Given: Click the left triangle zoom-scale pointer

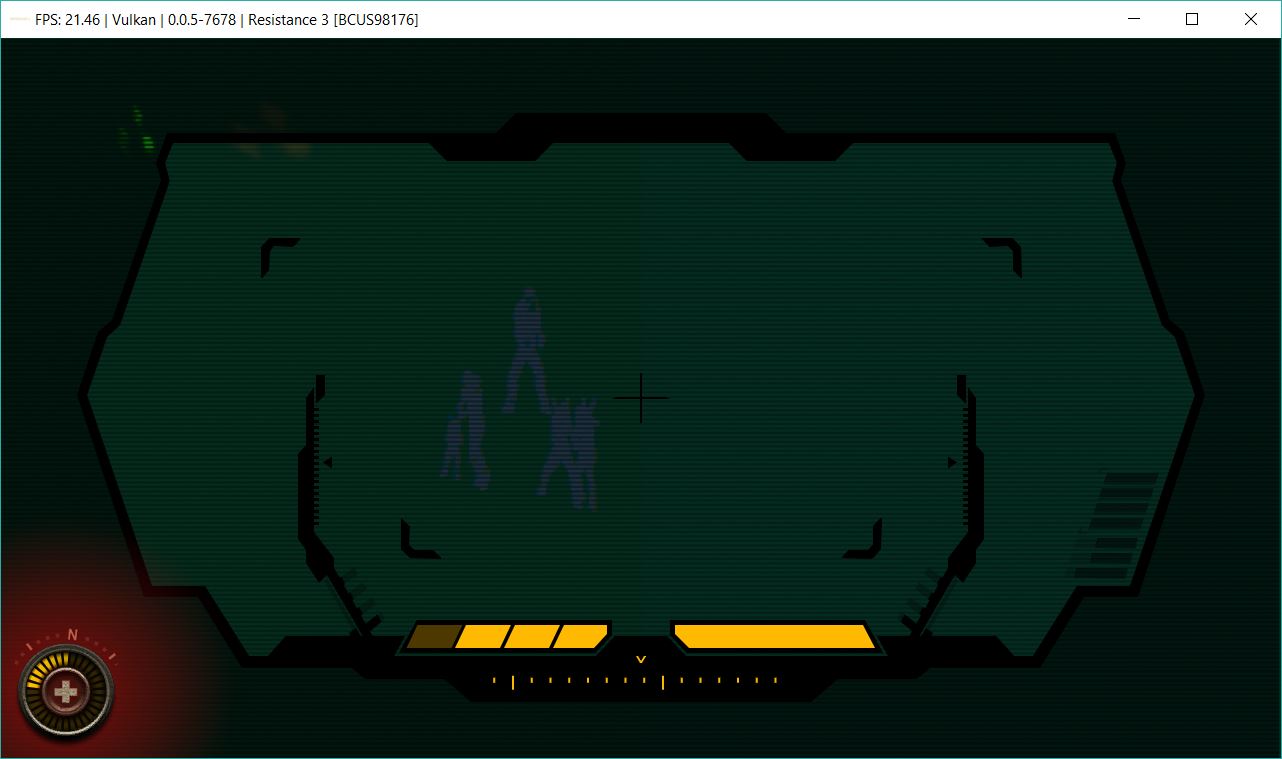Looking at the screenshot, I should pyautogui.click(x=327, y=462).
